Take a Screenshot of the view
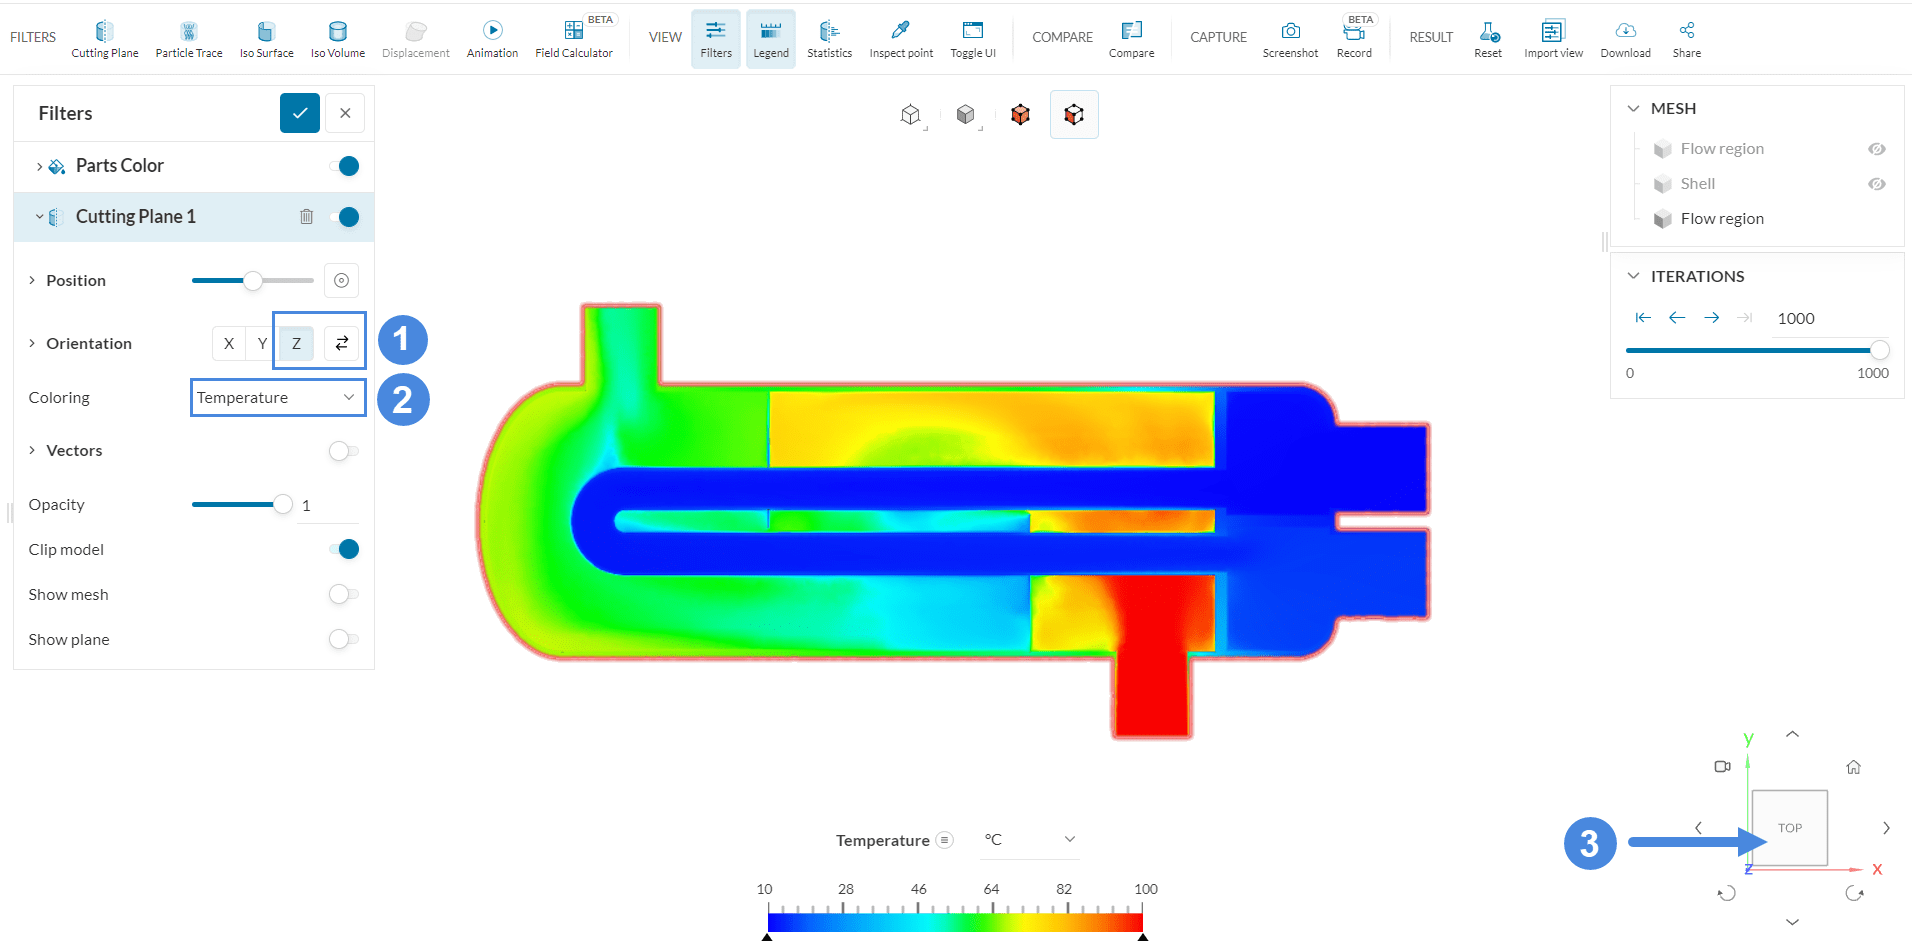Screen dimensions: 1912x941 point(1290,37)
